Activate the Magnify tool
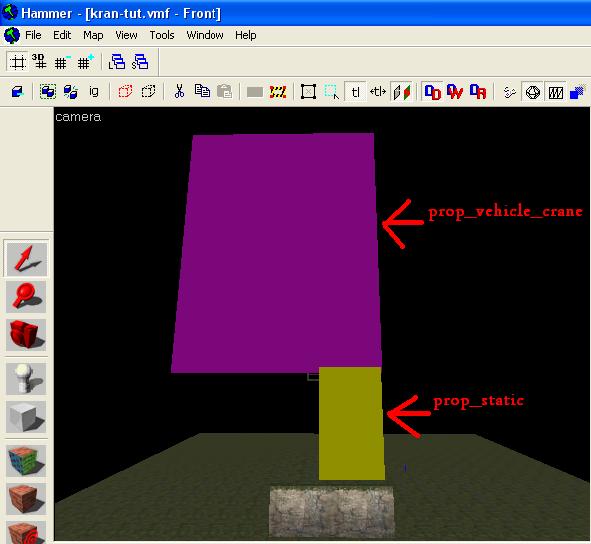 point(26,297)
